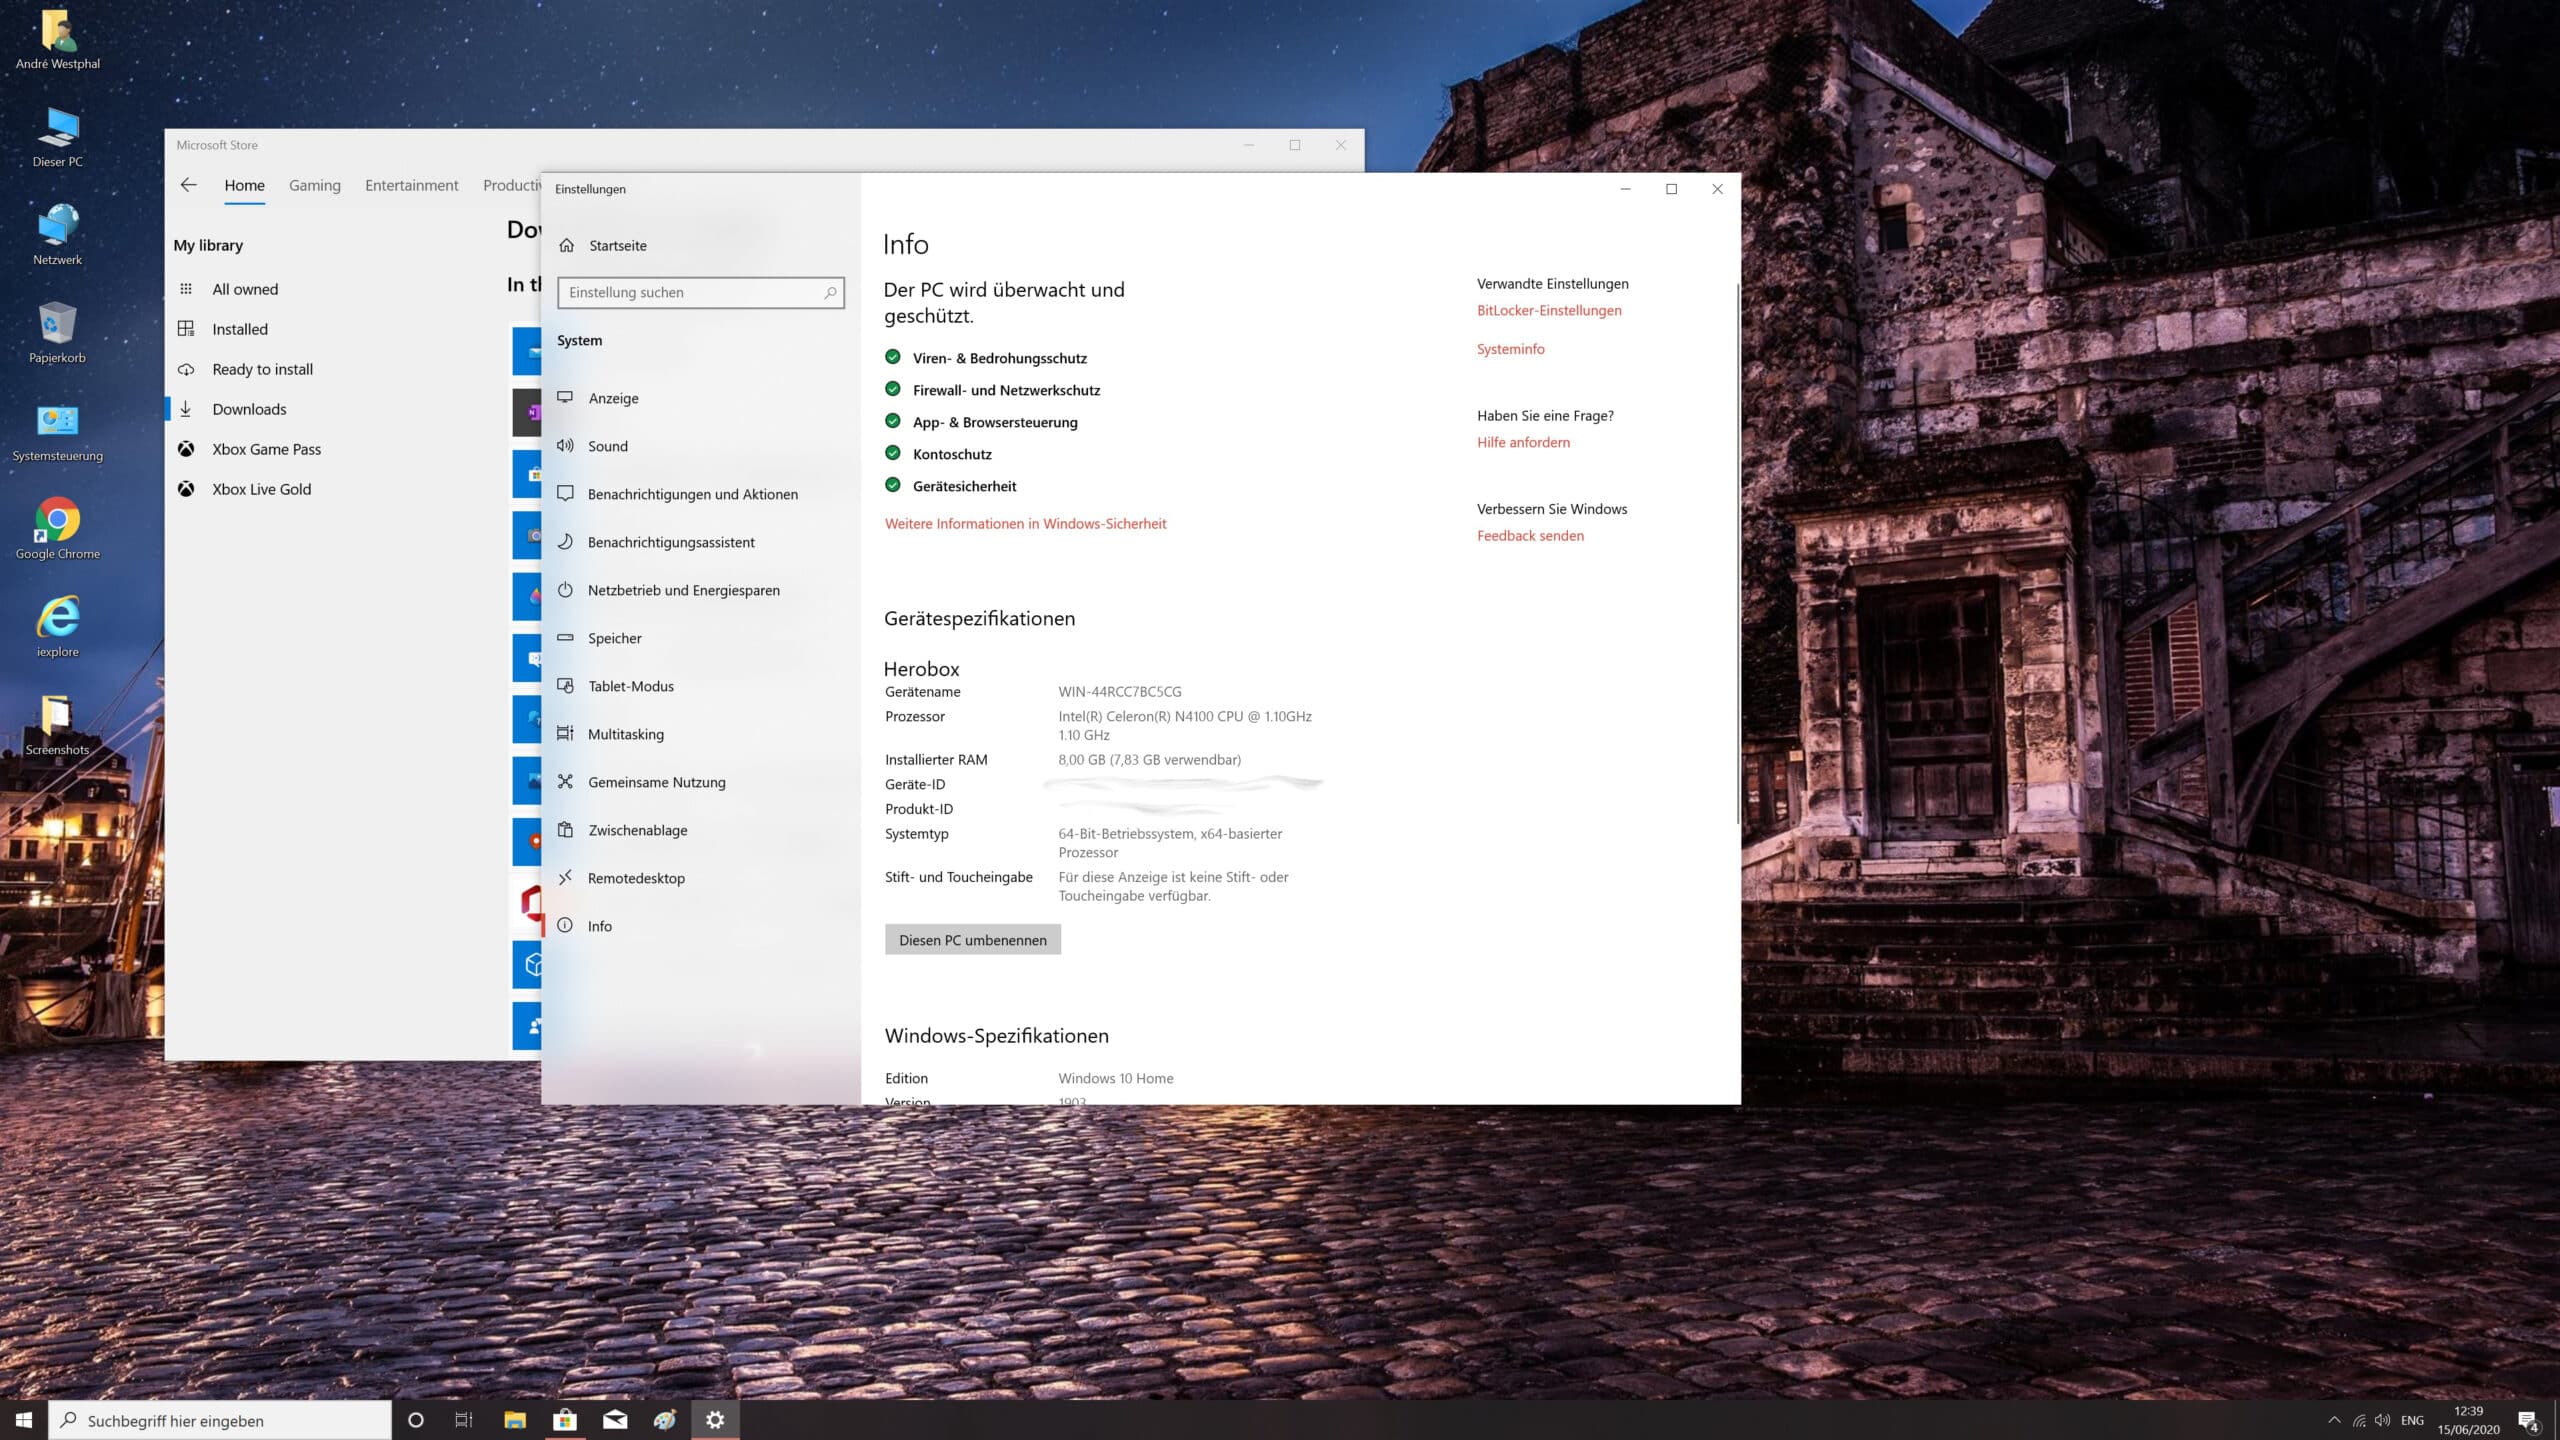Viewport: 2560px width, 1440px height.
Task: Open Xbox Game Pass in Store
Action: (335, 449)
